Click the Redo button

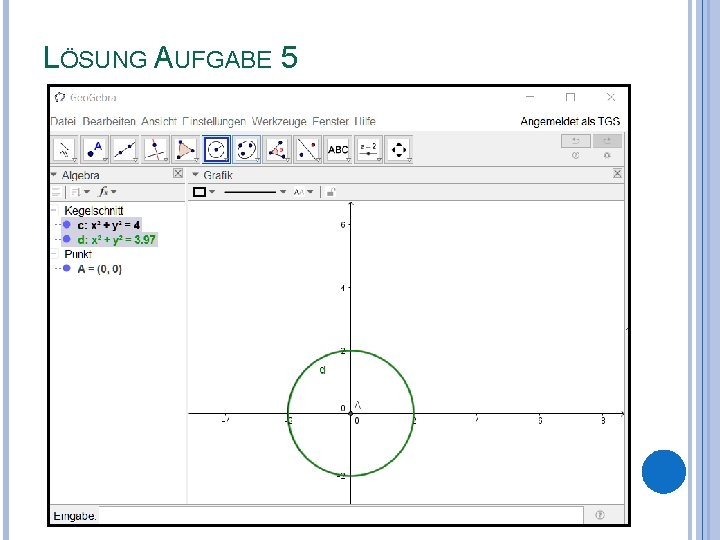tap(607, 141)
